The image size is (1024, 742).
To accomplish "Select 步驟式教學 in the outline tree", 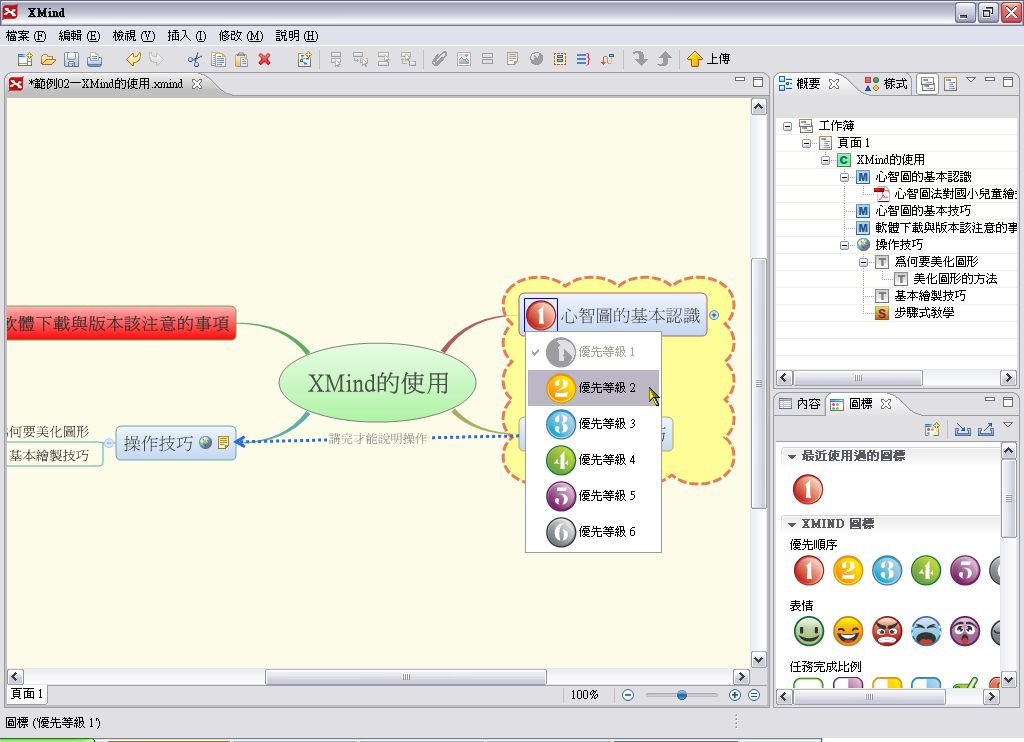I will coord(924,313).
